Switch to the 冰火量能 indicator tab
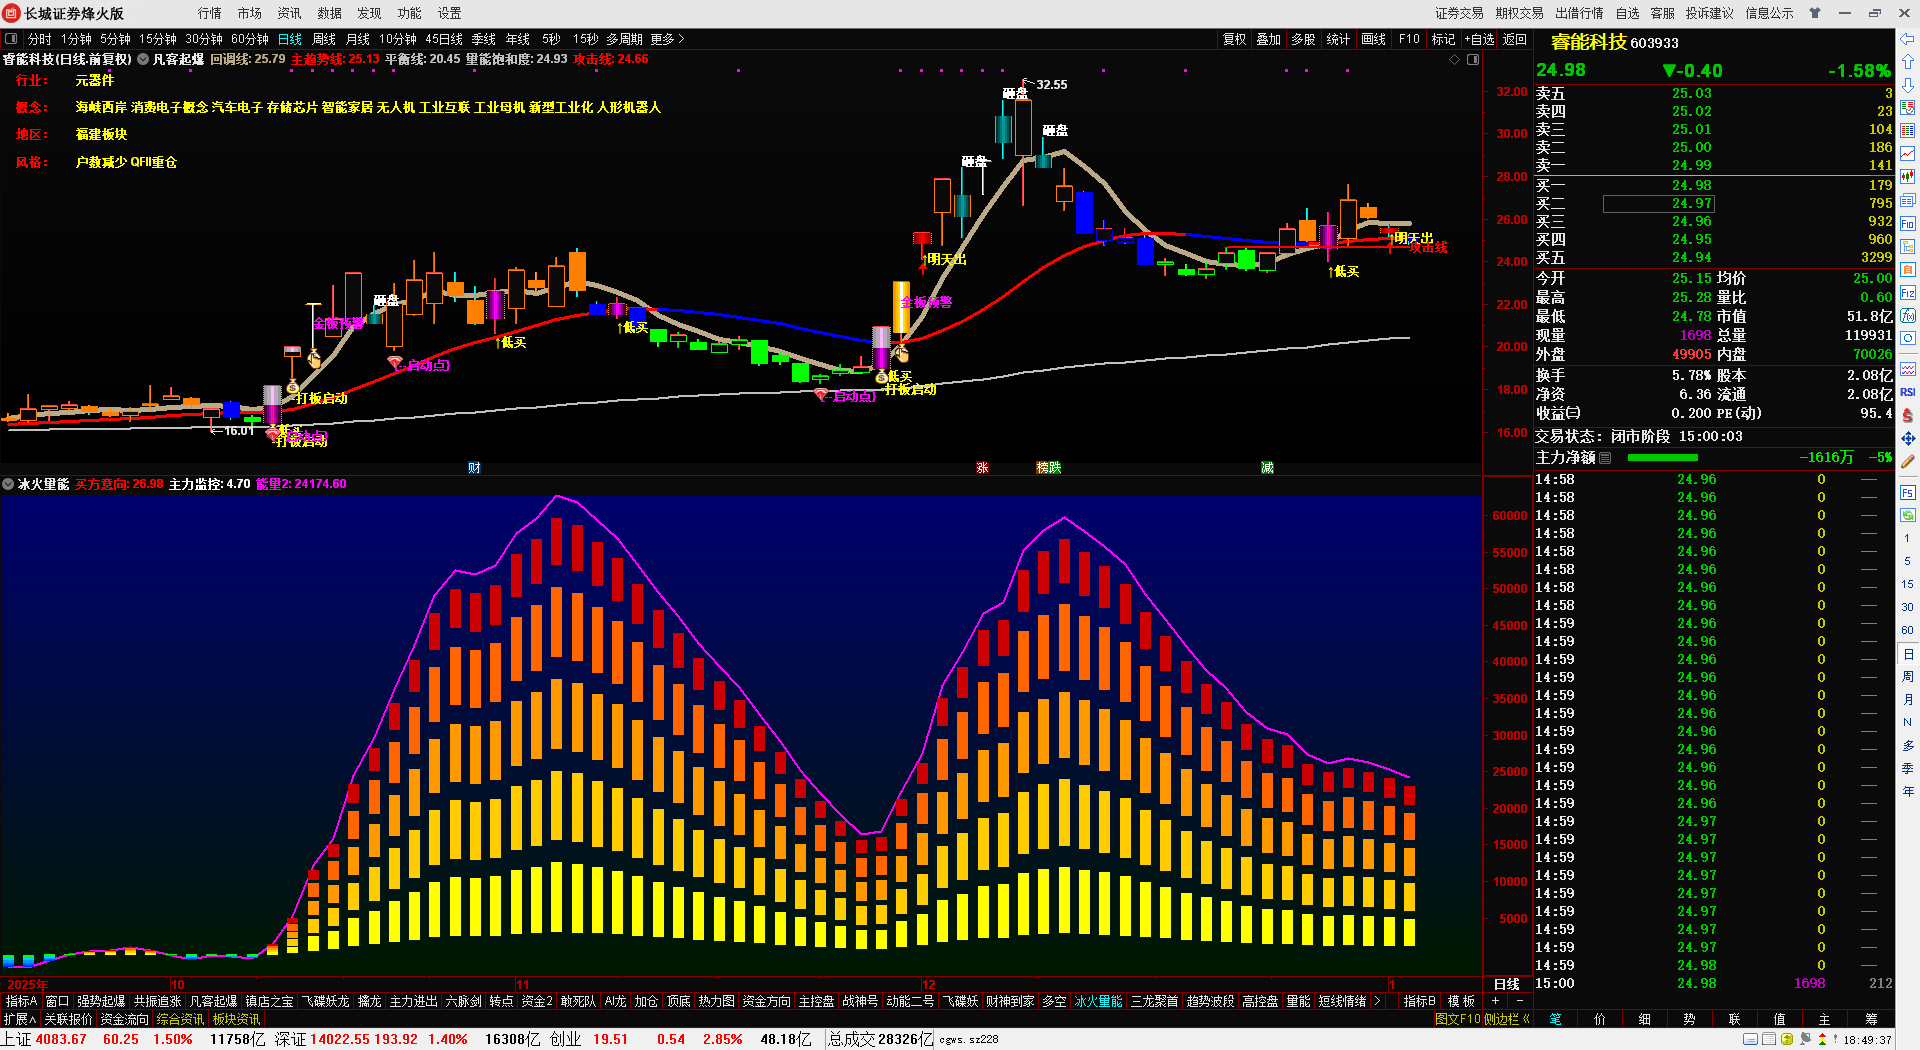This screenshot has height=1050, width=1920. (1099, 1001)
